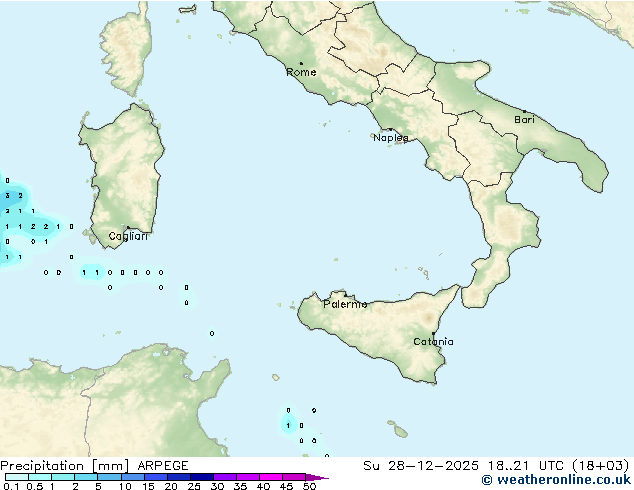Click the Rome city label
634x490 pixels.
301,72
